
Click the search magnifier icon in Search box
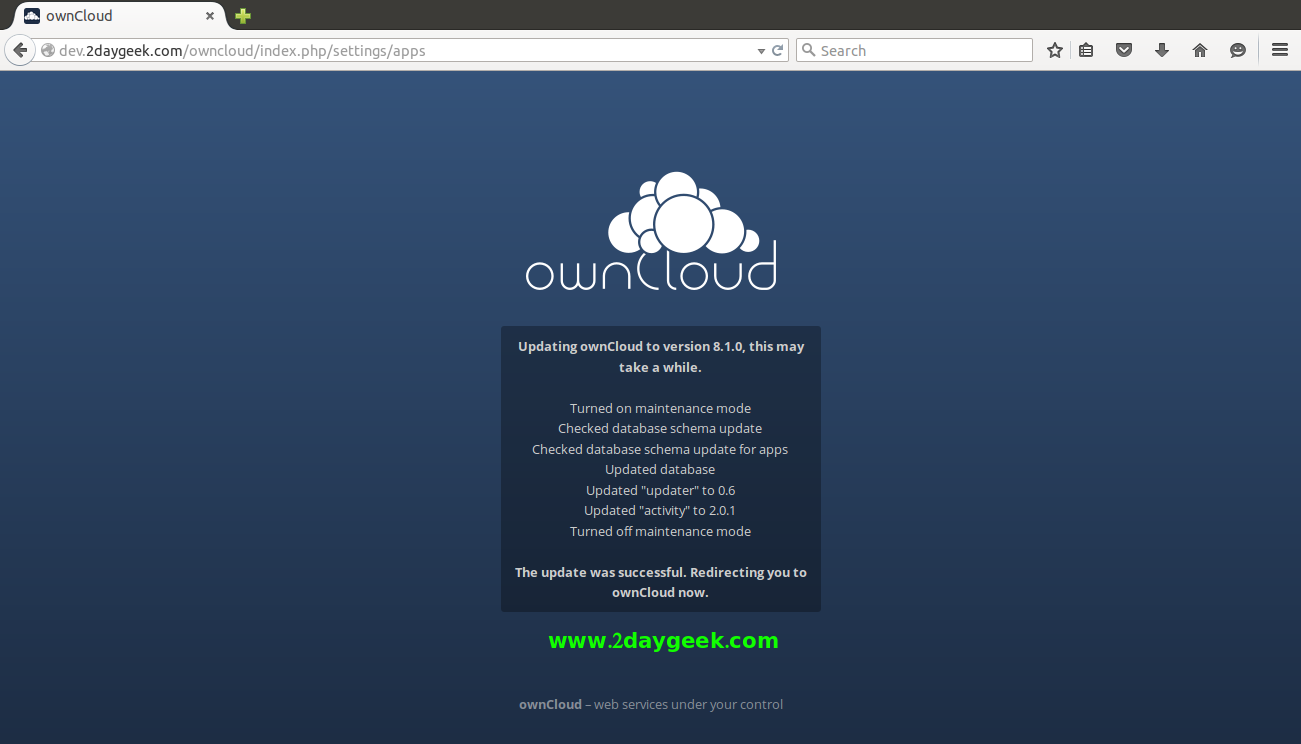809,50
